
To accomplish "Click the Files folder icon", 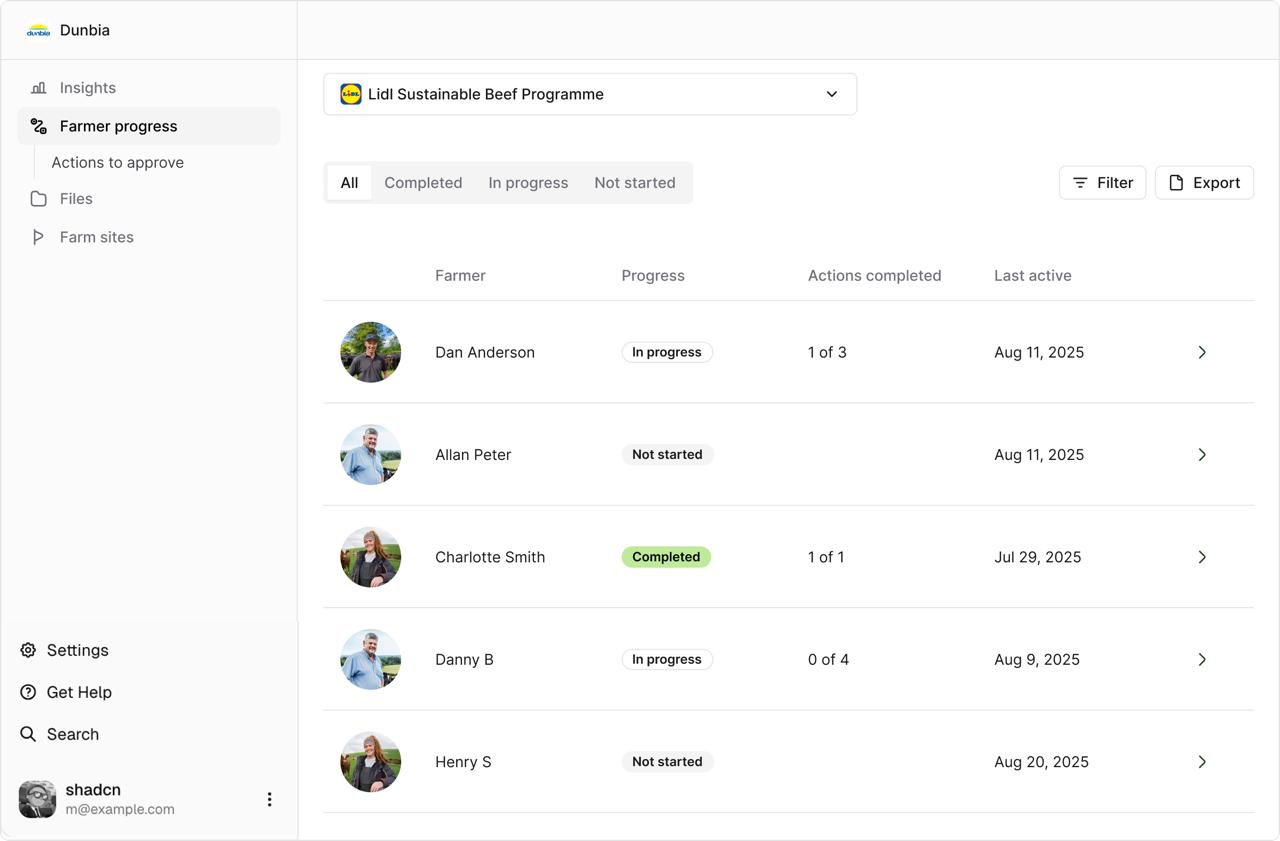I will point(38,198).
